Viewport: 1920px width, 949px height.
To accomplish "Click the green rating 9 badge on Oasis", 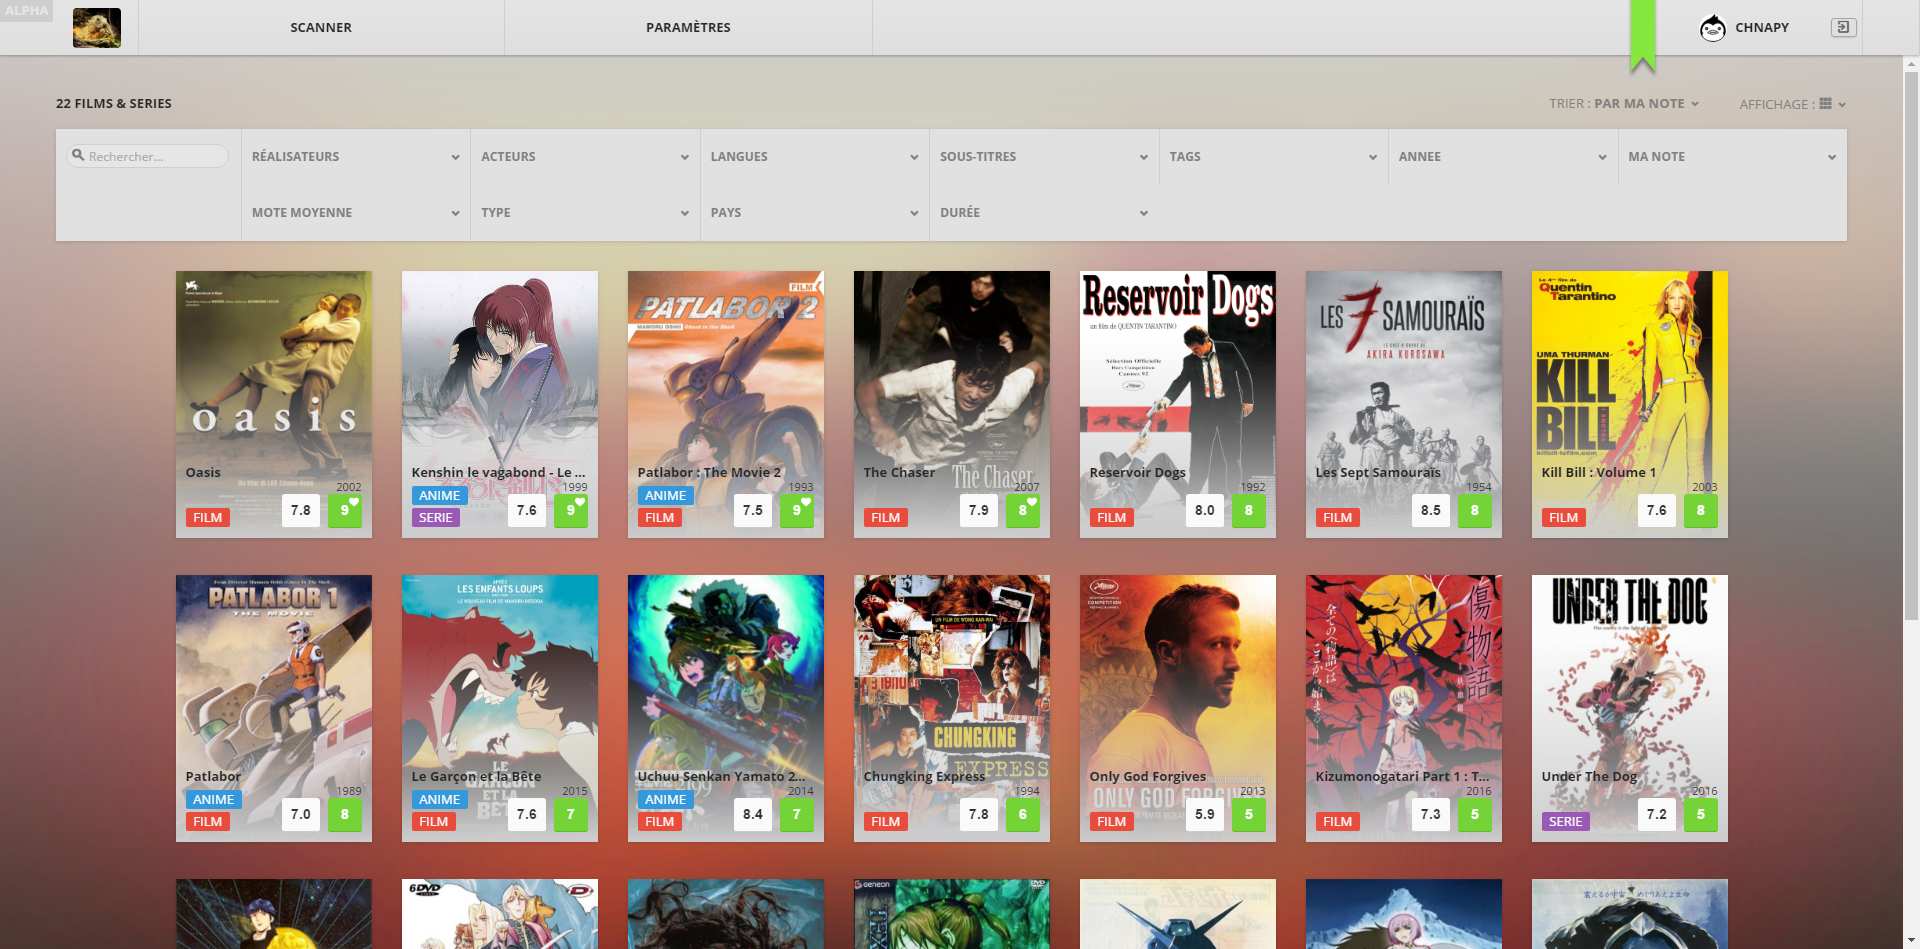I will tap(345, 510).
